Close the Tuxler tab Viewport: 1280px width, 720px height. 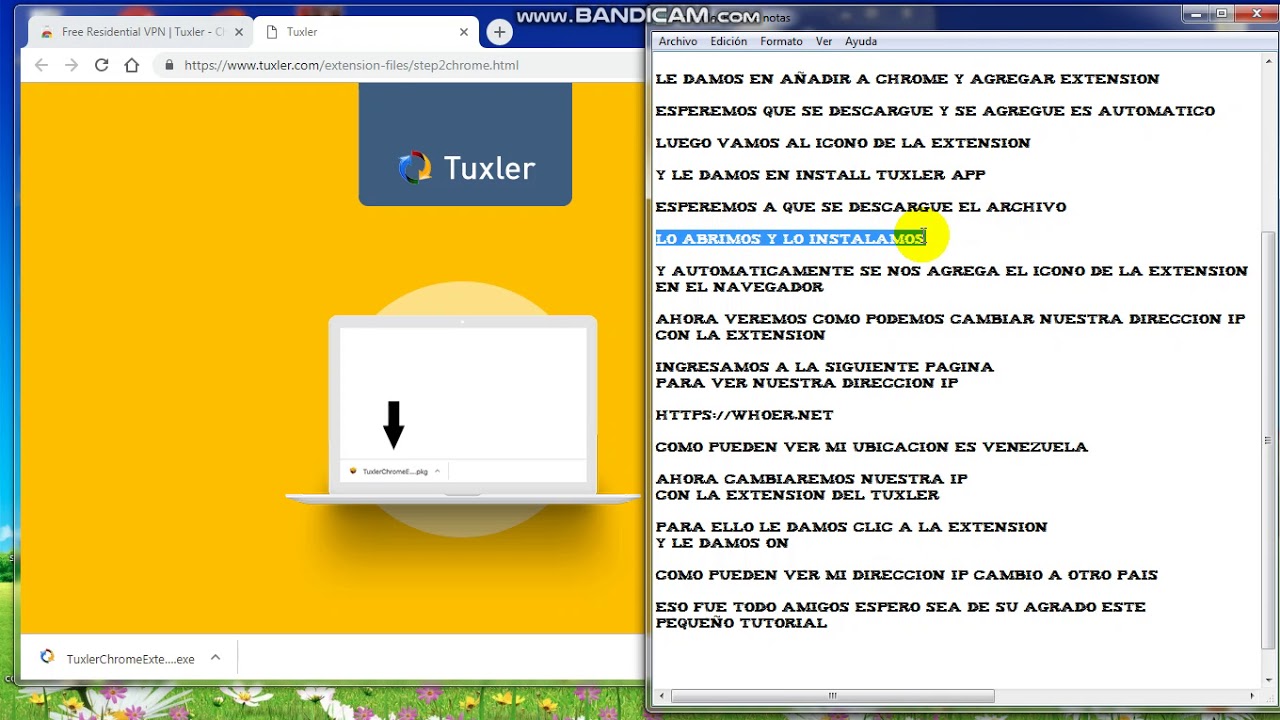tap(464, 32)
